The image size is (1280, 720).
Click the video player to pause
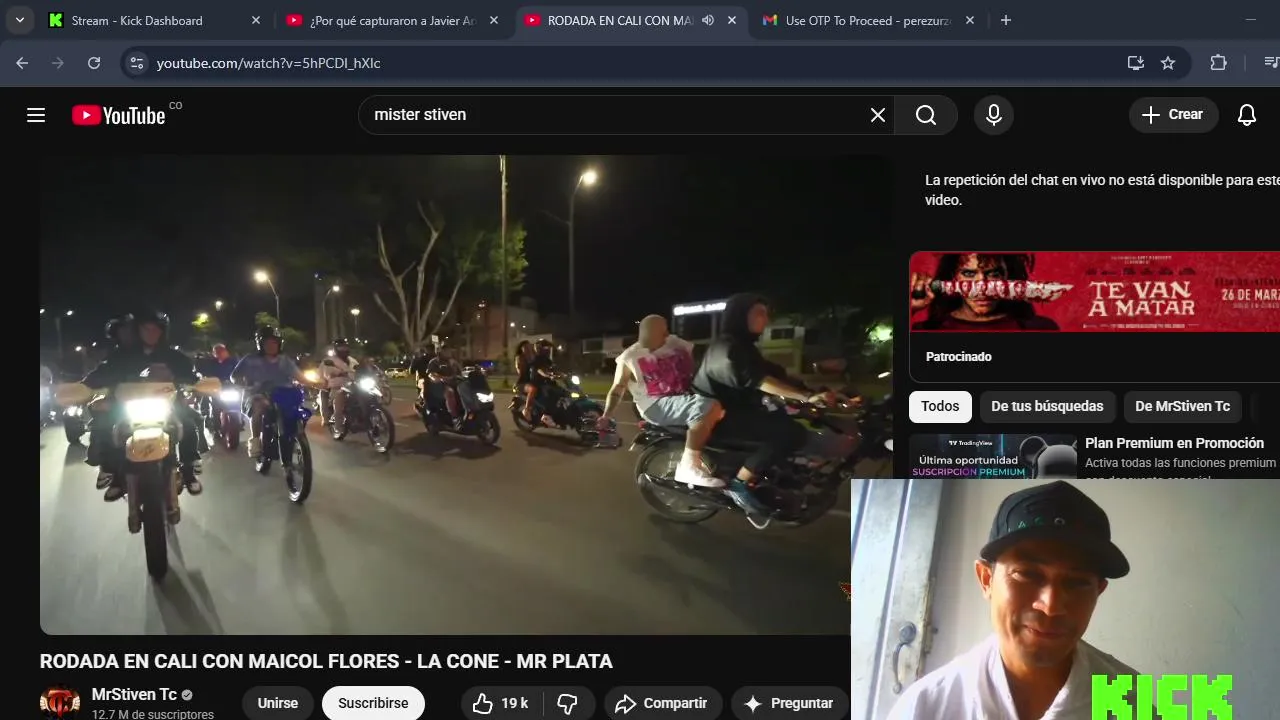465,395
